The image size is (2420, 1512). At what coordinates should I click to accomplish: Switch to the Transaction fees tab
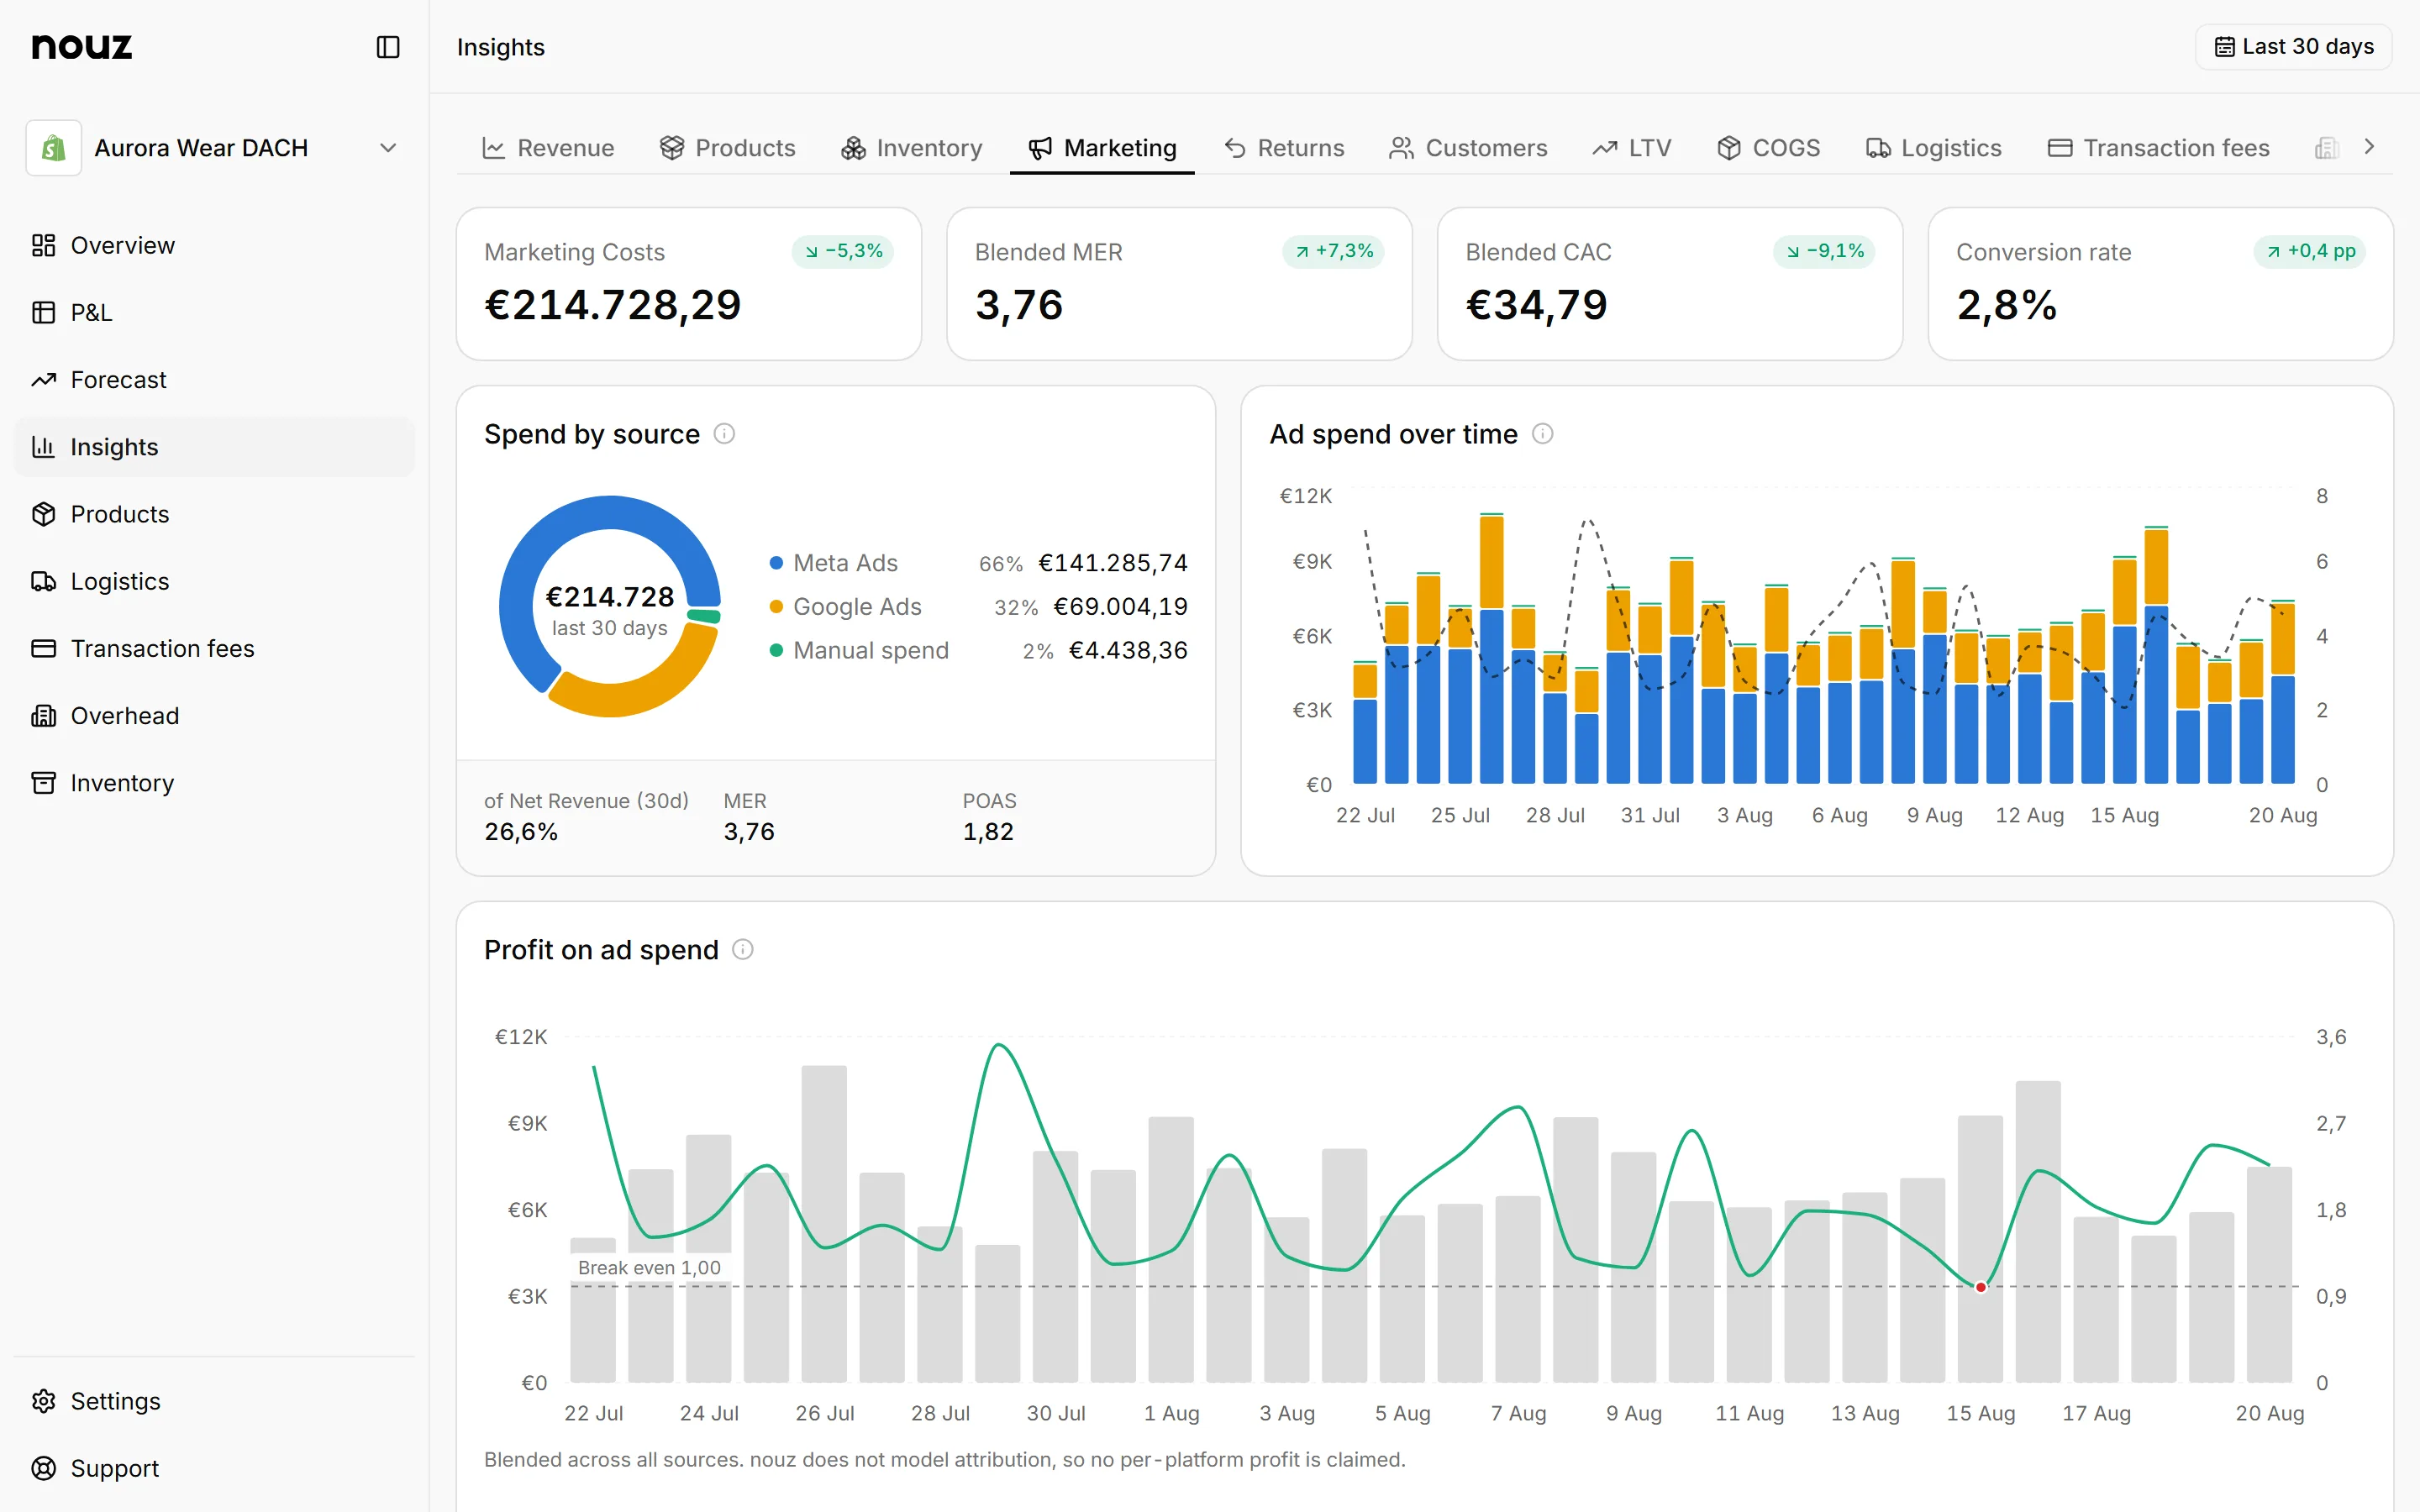point(2158,148)
